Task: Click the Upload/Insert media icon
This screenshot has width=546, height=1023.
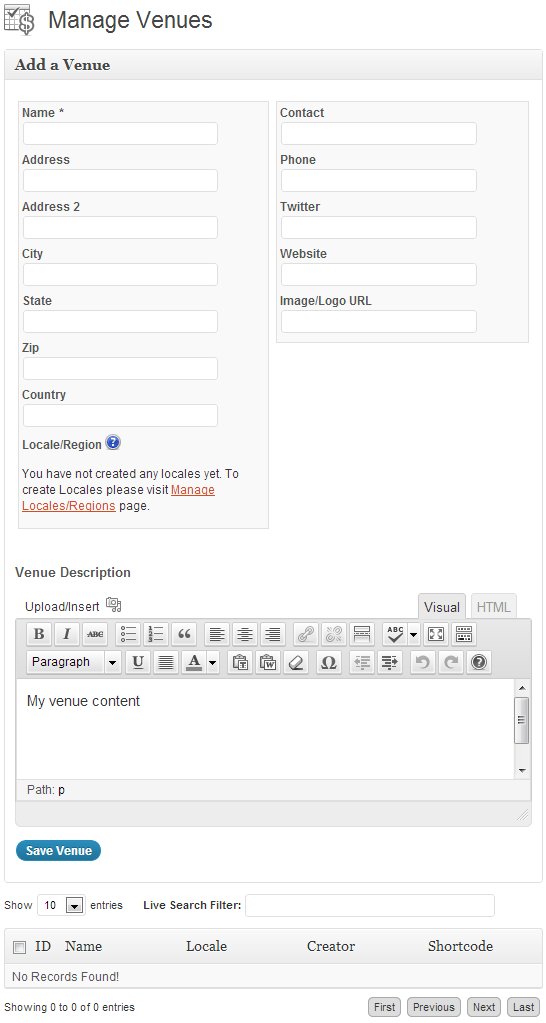Action: [114, 605]
